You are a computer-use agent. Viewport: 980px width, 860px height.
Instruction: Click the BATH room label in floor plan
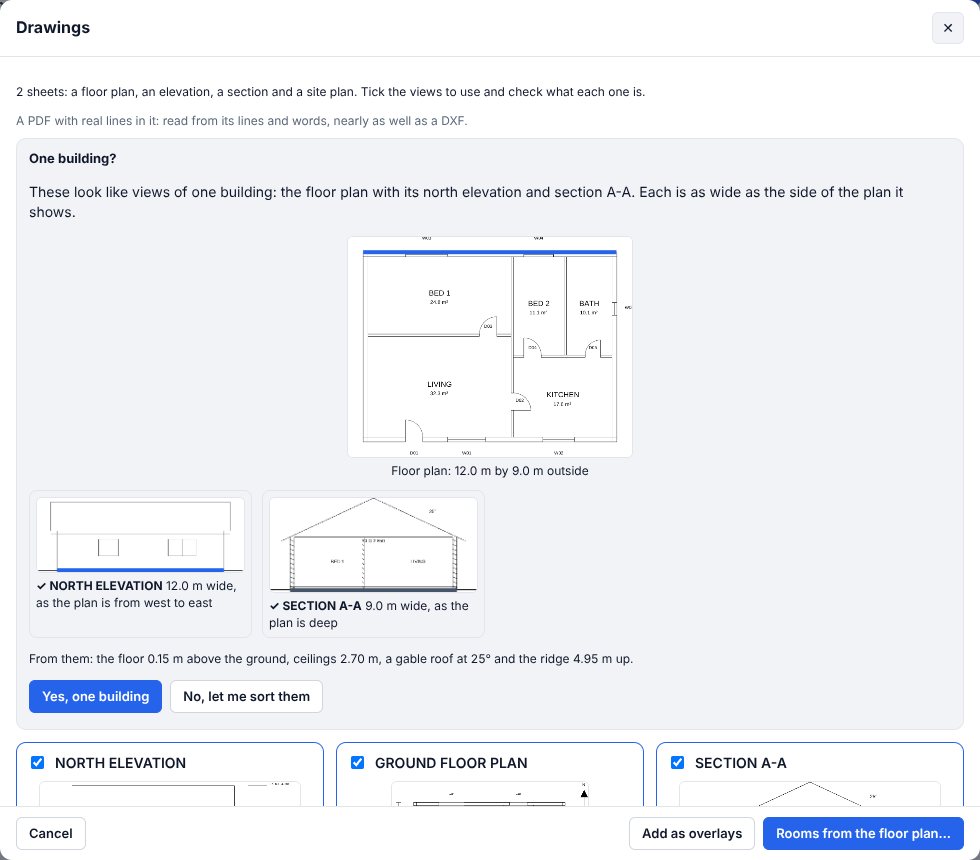click(x=589, y=303)
